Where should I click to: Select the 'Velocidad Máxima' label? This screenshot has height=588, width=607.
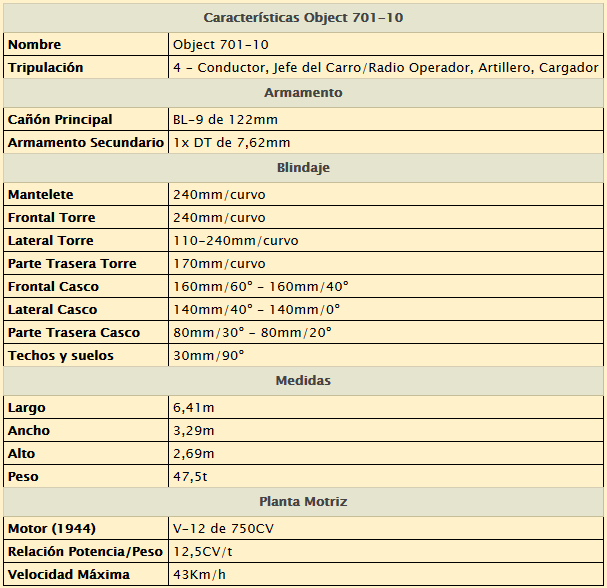pyautogui.click(x=69, y=574)
